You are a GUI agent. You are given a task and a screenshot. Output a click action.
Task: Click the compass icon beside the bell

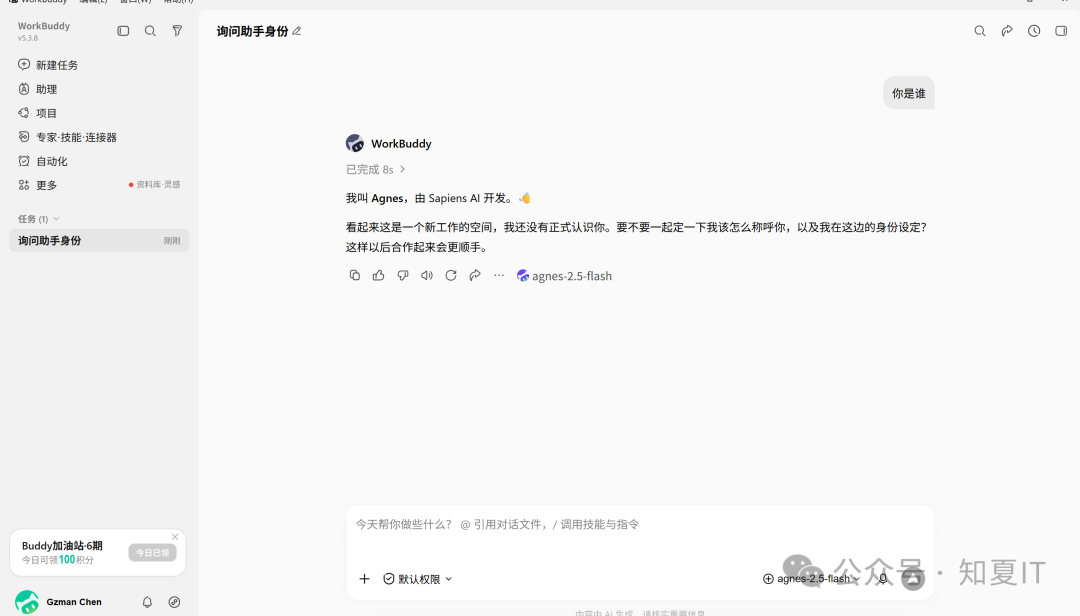174,602
